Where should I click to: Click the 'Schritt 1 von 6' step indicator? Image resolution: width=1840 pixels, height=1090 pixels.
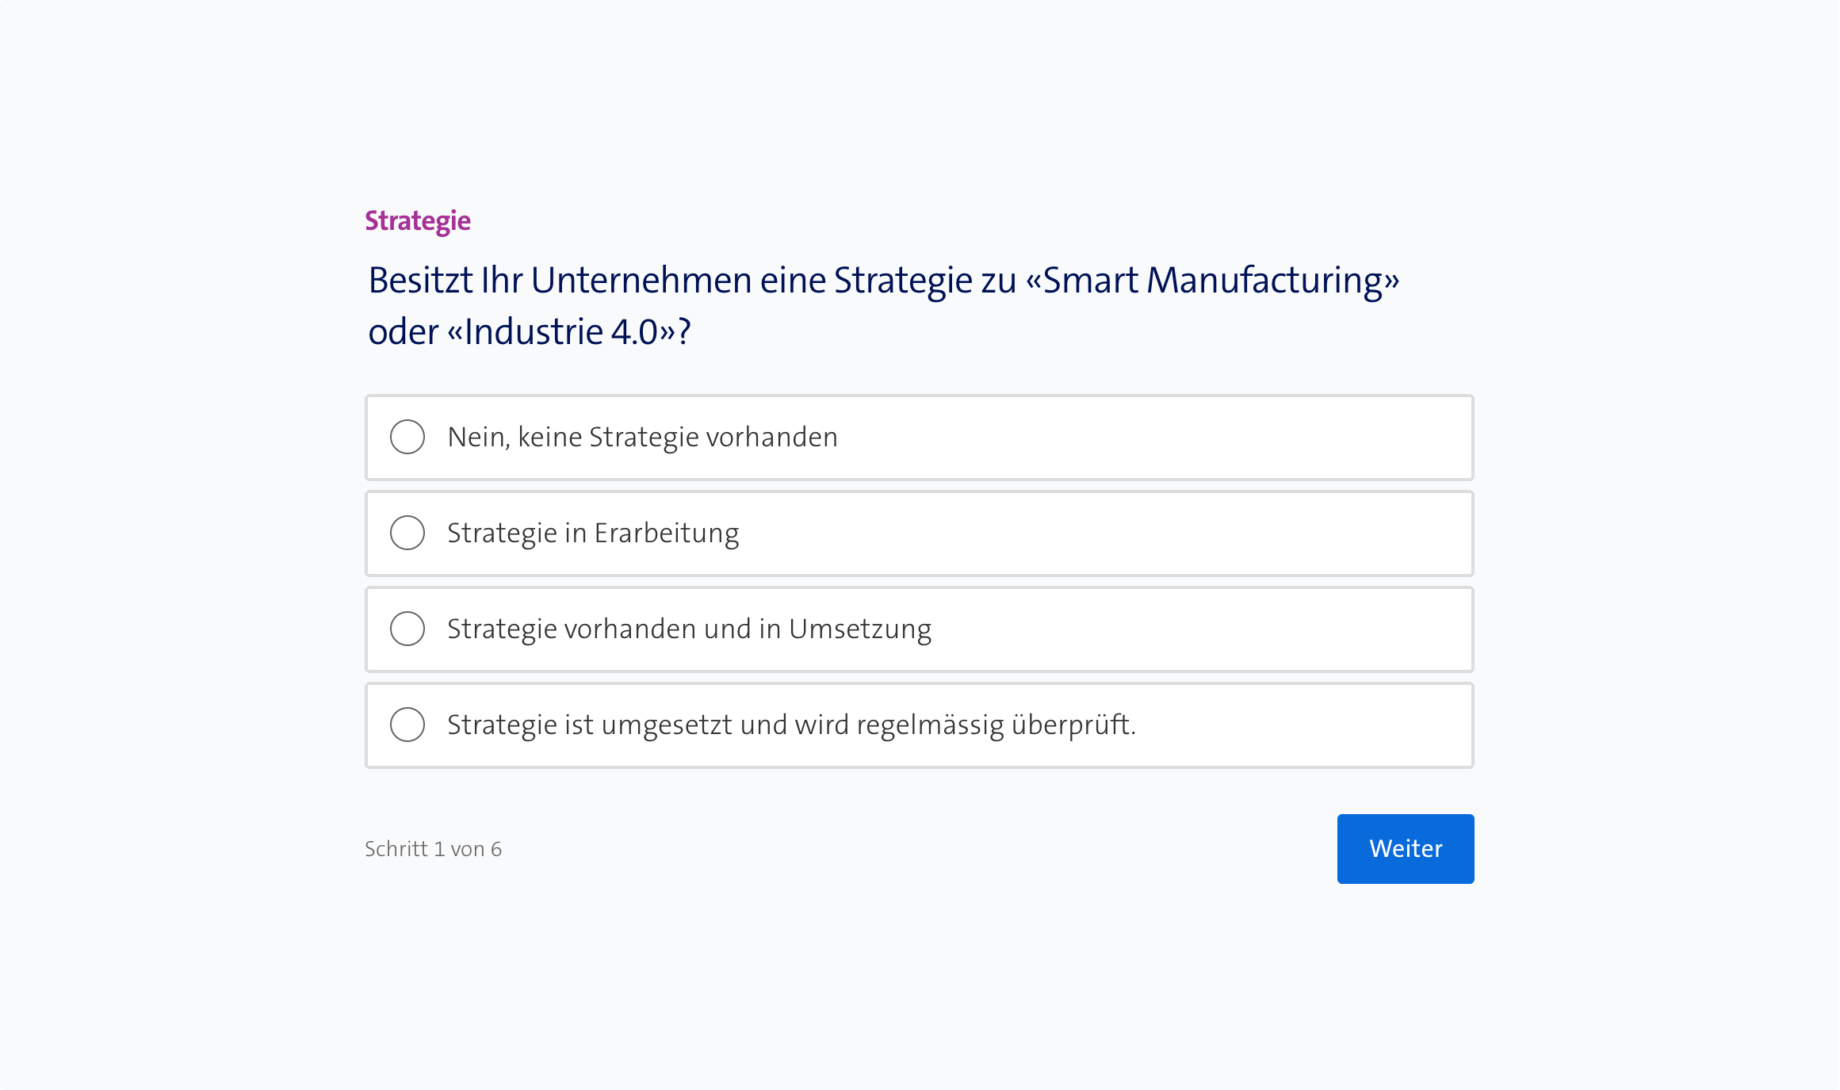point(433,849)
